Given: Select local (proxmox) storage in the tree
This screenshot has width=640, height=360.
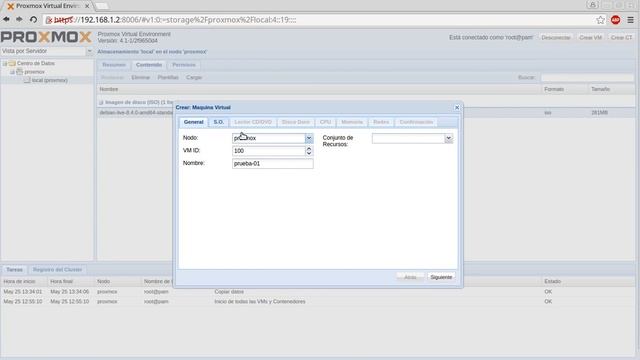Looking at the screenshot, I should (x=49, y=80).
